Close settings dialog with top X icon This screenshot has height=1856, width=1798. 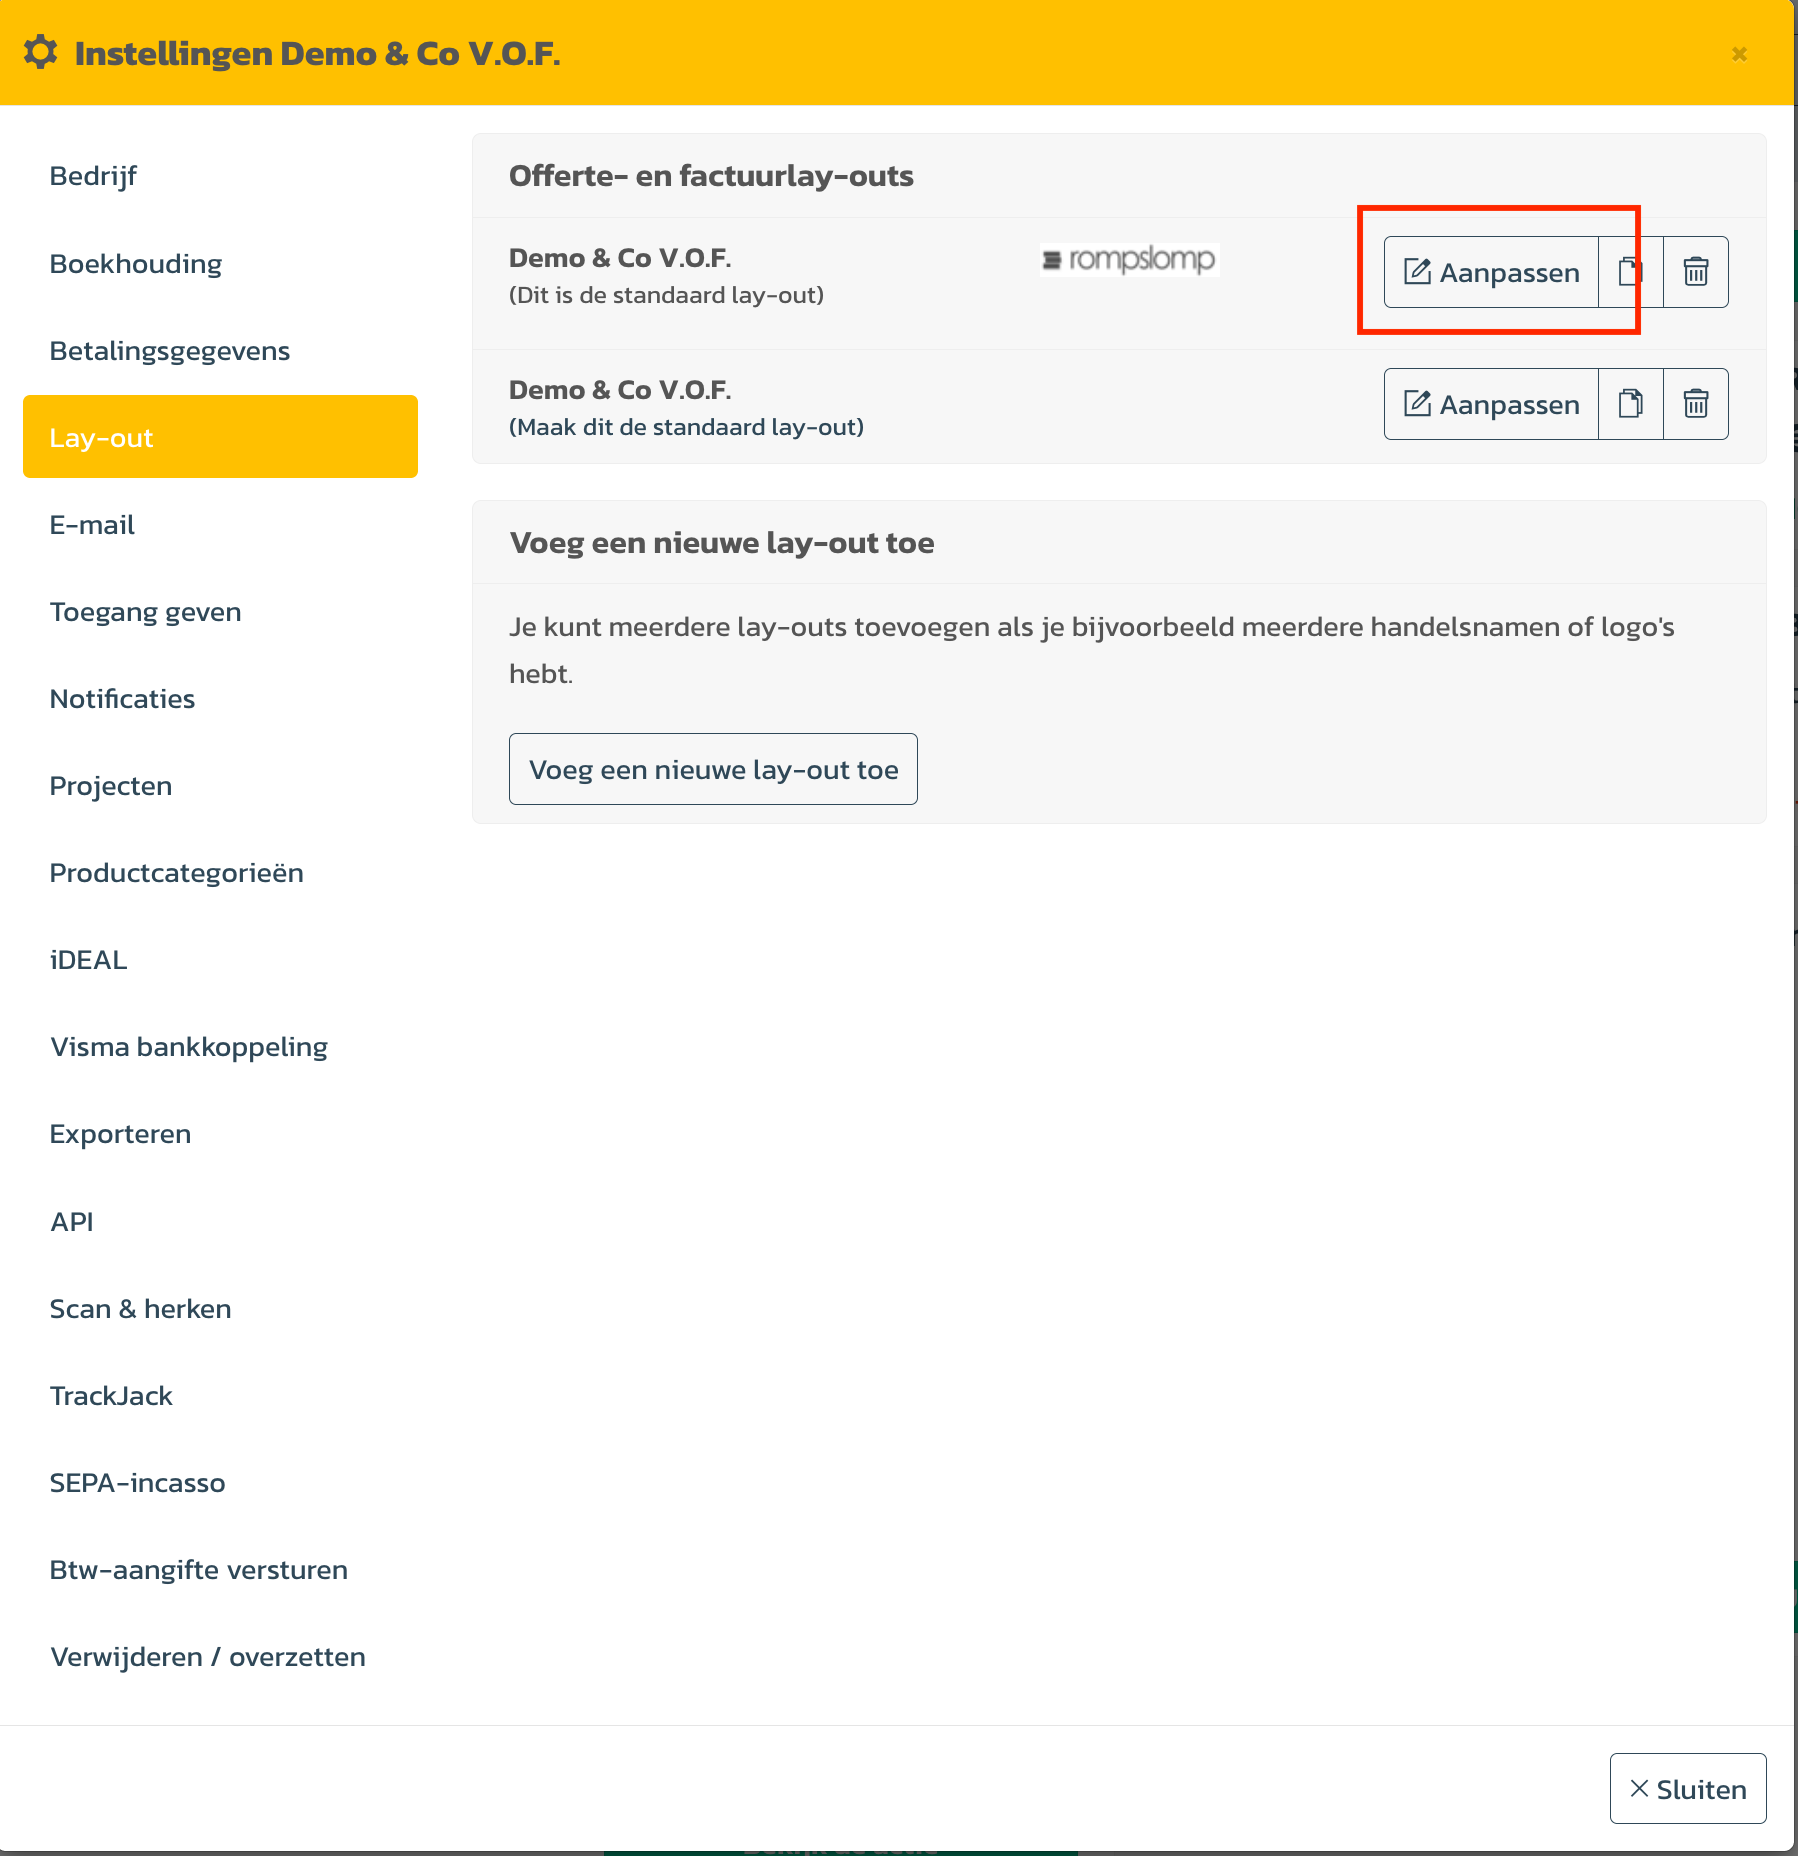[x=1739, y=54]
